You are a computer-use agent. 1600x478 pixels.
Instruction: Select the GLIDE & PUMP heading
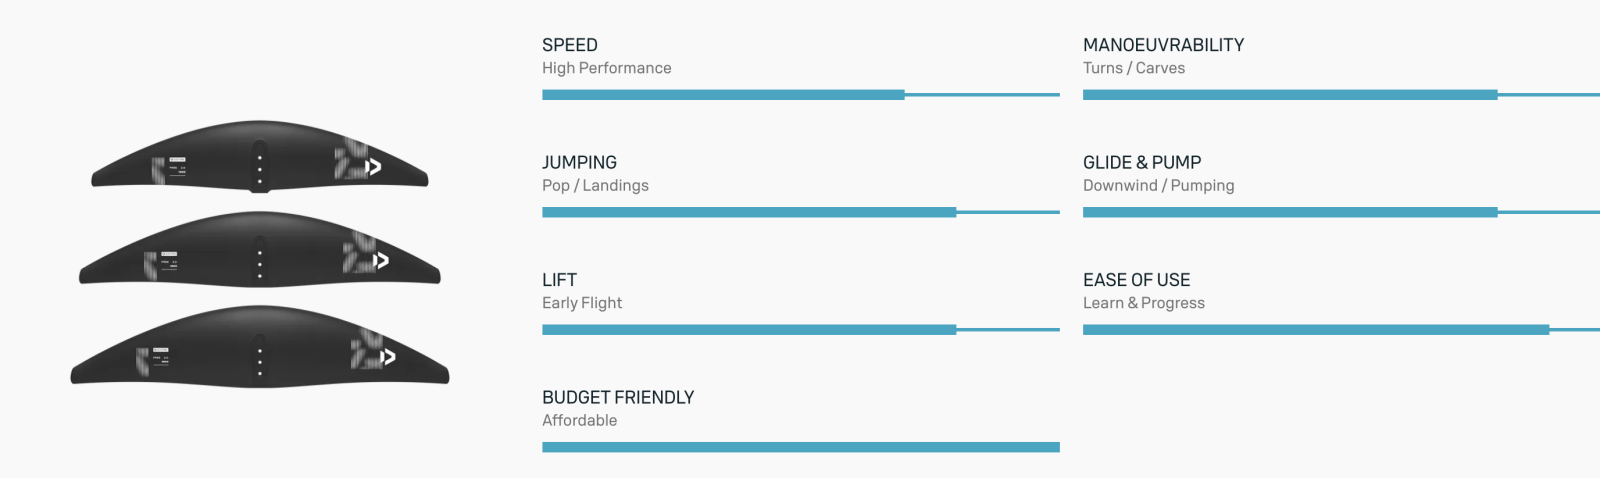pos(1142,162)
